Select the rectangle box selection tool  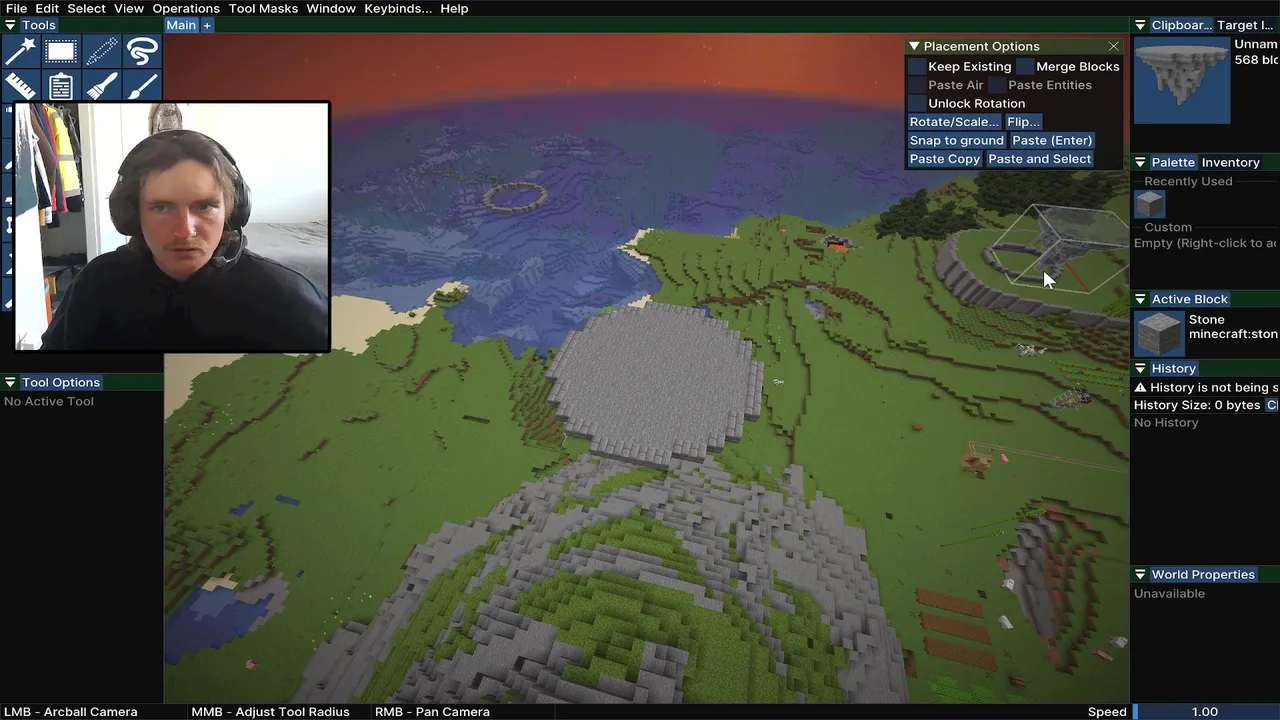61,50
